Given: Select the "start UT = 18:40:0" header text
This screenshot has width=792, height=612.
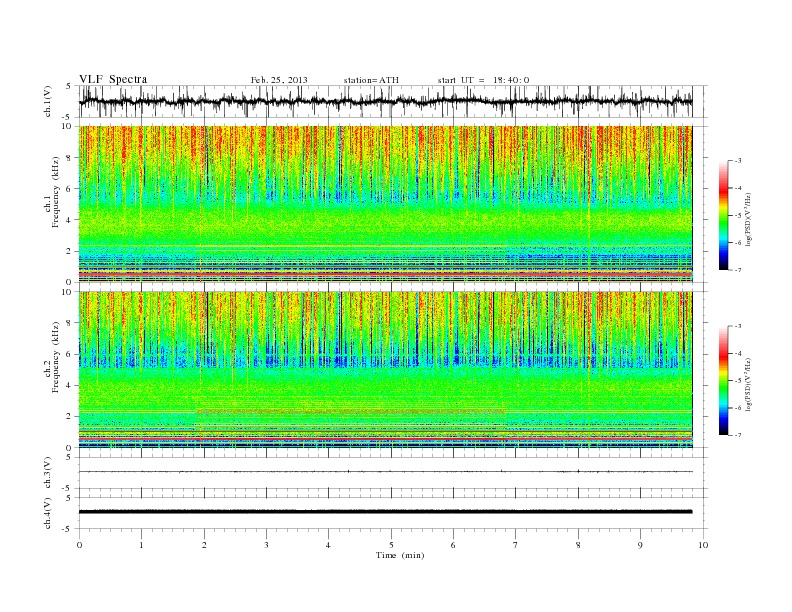Looking at the screenshot, I should click(483, 80).
